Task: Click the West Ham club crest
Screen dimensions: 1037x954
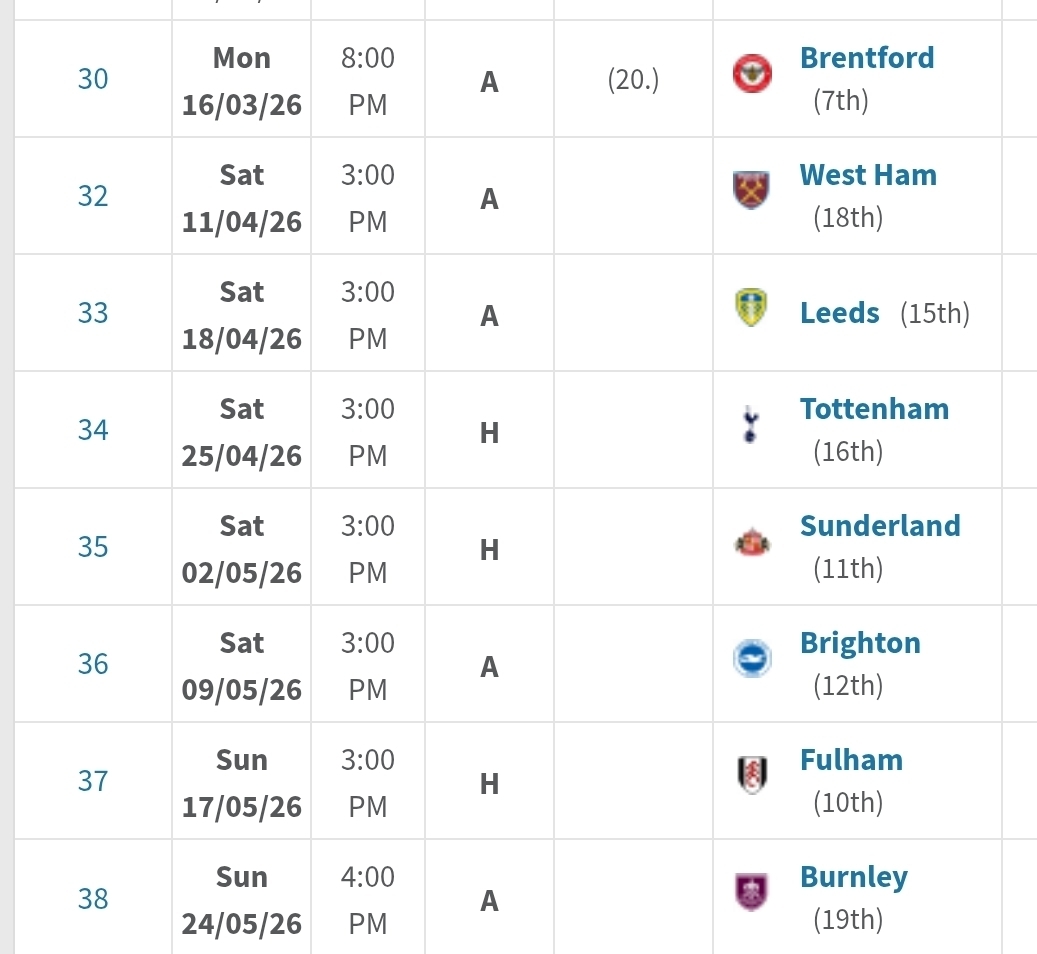Action: click(752, 191)
